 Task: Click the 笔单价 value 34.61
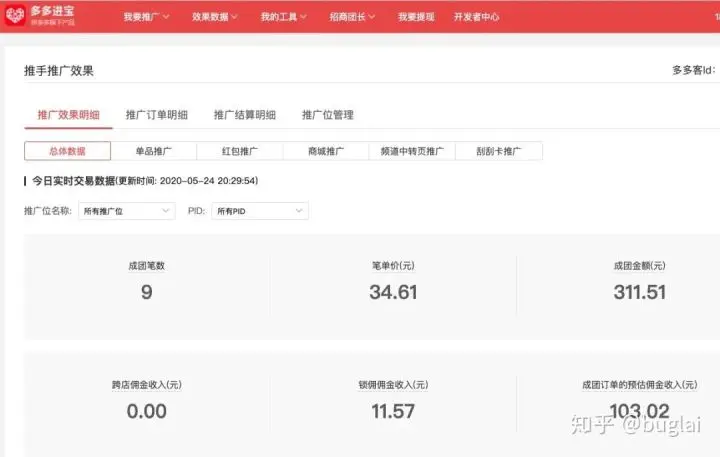tap(393, 292)
